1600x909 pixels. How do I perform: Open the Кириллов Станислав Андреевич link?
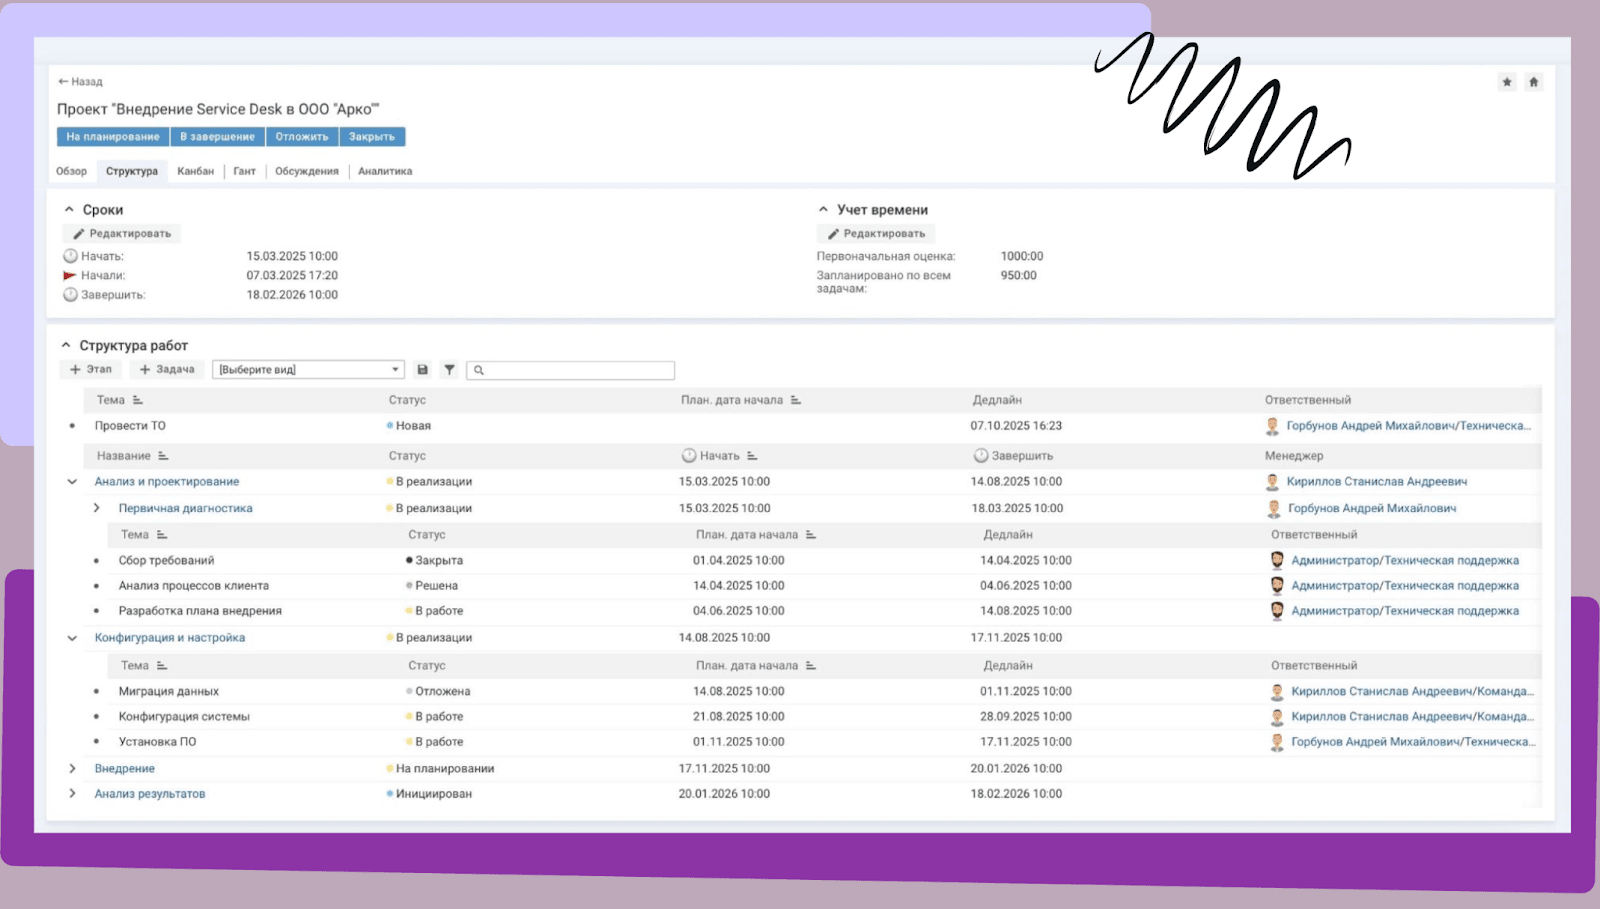coord(1376,481)
